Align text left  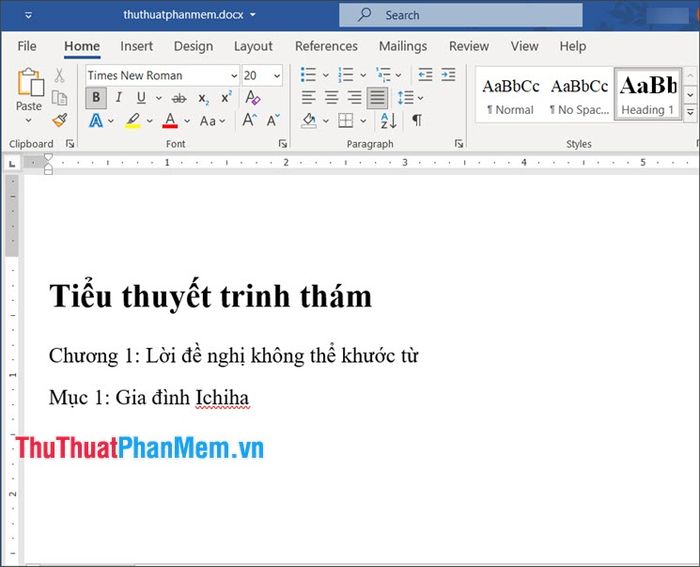308,98
